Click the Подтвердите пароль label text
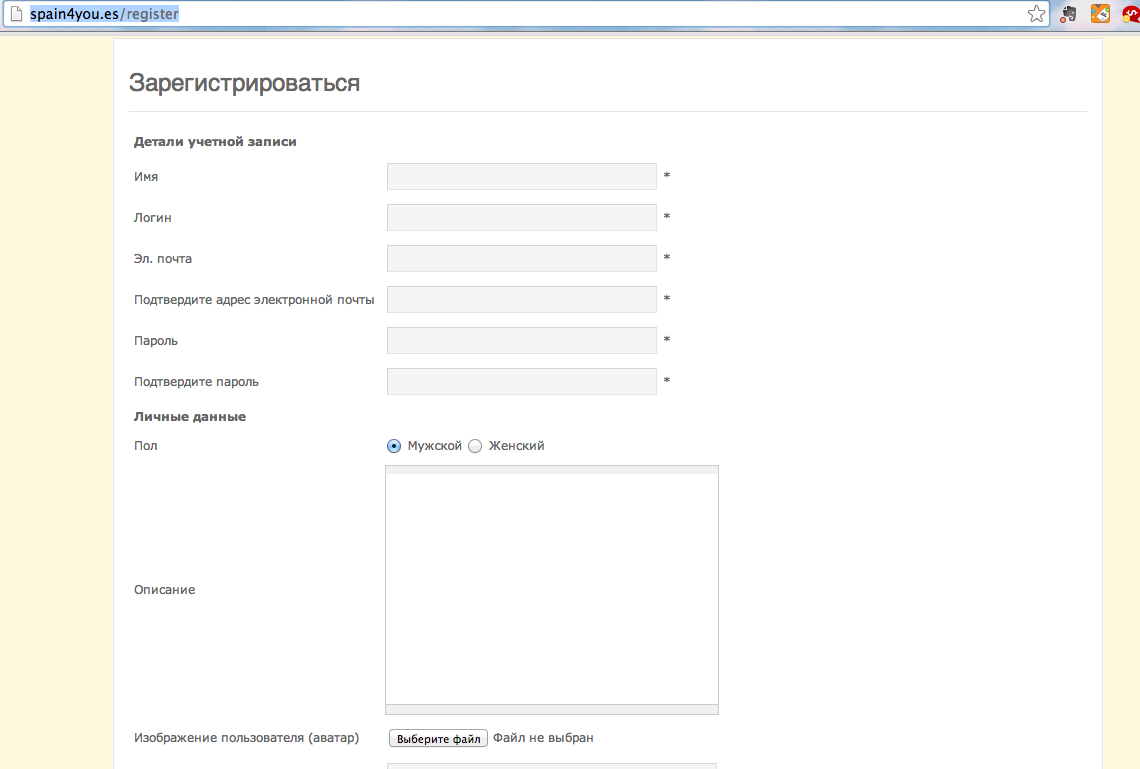 (x=196, y=382)
